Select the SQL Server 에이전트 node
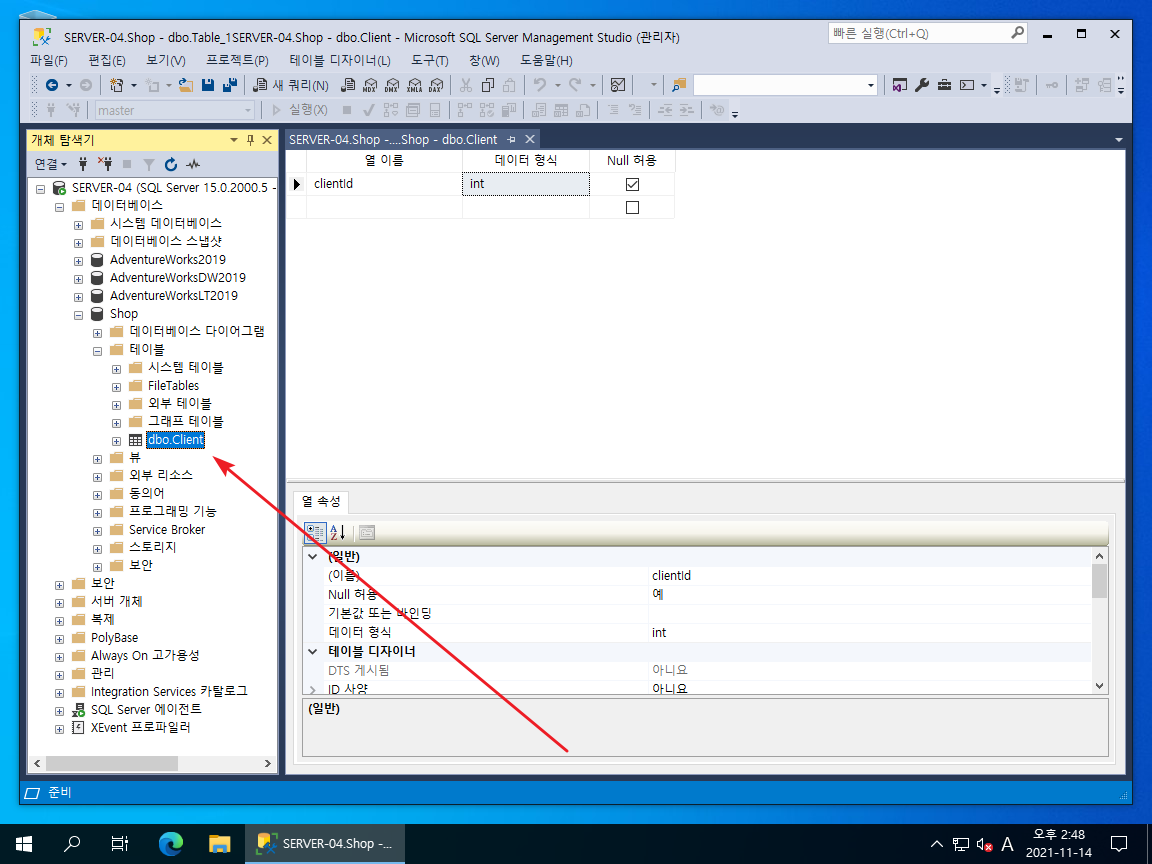Image resolution: width=1152 pixels, height=864 pixels. coord(145,710)
